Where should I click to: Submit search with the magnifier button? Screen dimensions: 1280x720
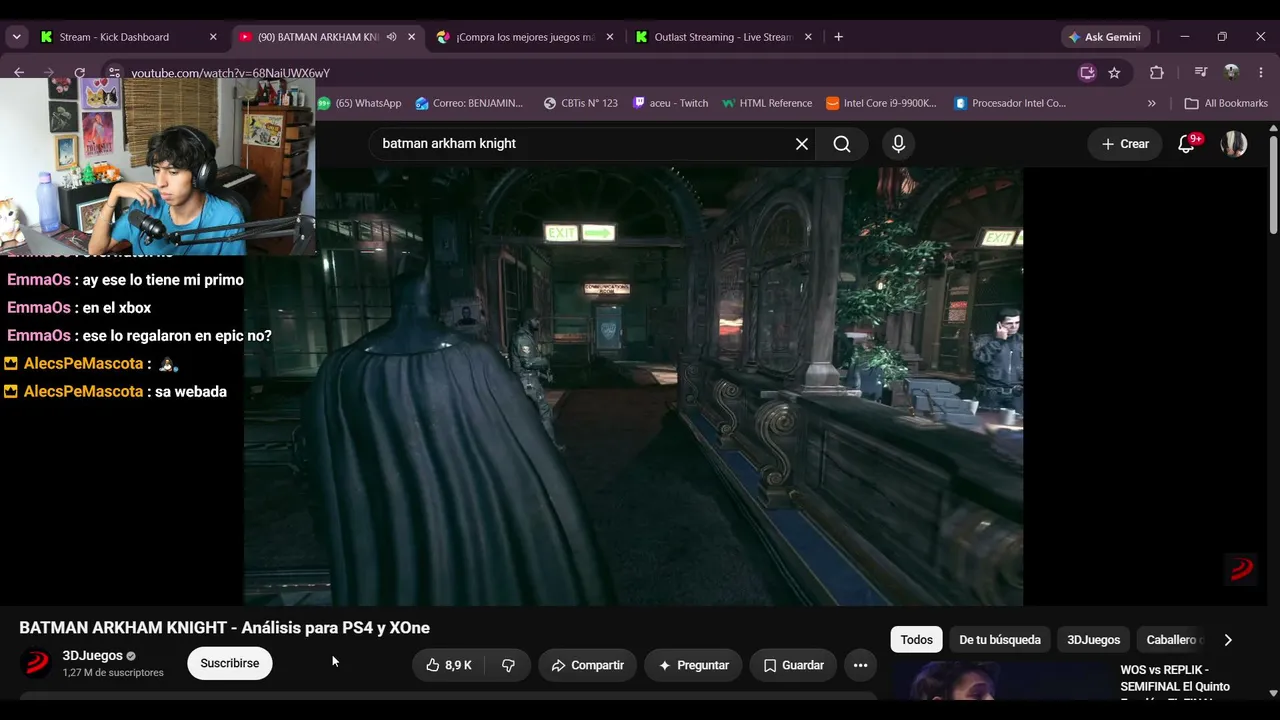pyautogui.click(x=842, y=144)
